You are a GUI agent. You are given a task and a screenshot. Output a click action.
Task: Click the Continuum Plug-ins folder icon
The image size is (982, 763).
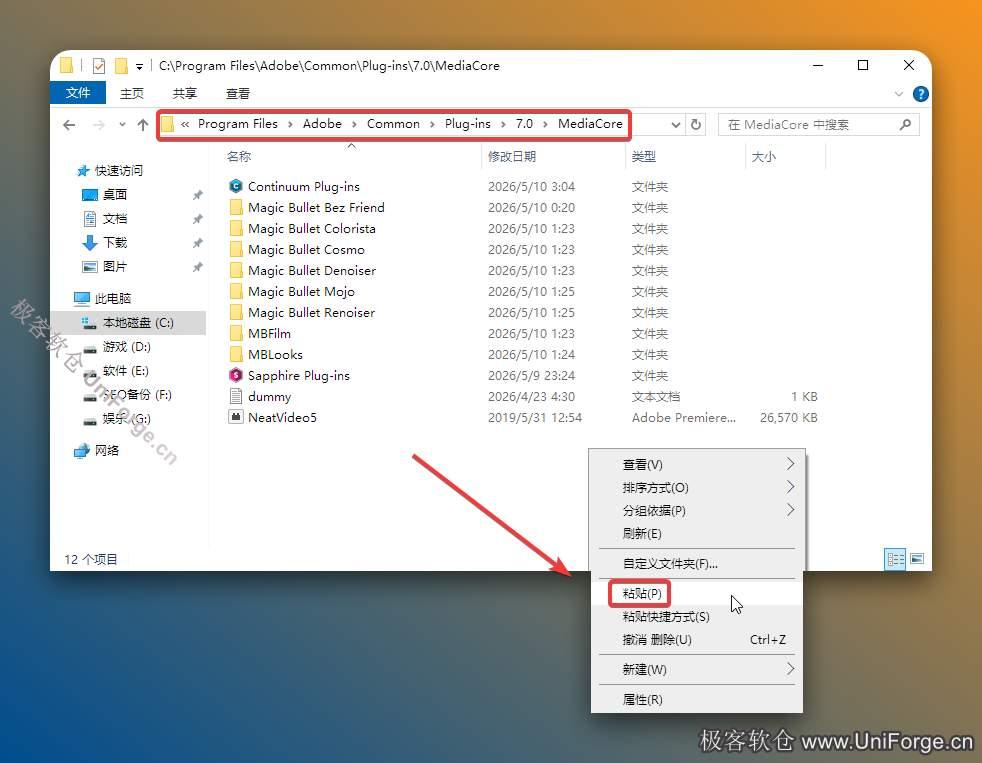pos(235,186)
